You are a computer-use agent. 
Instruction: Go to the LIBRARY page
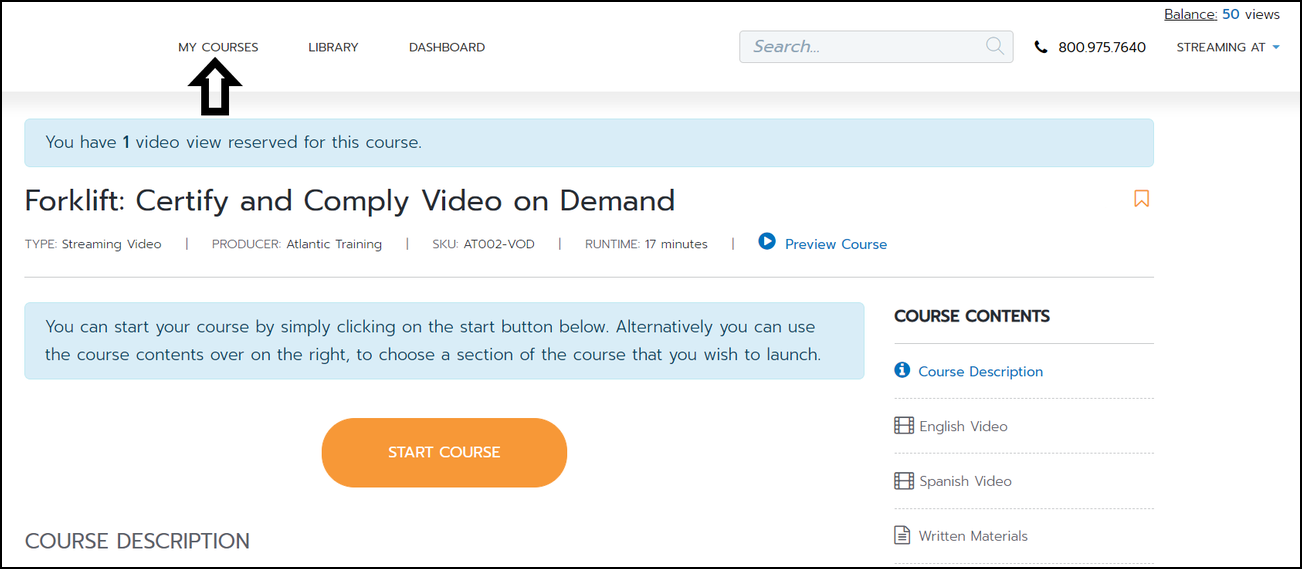pyautogui.click(x=333, y=47)
